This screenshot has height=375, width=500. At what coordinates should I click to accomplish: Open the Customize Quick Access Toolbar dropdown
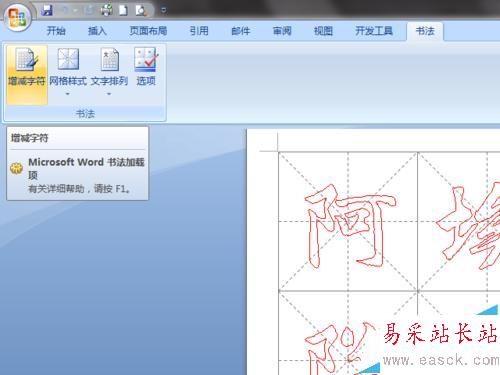pos(164,10)
